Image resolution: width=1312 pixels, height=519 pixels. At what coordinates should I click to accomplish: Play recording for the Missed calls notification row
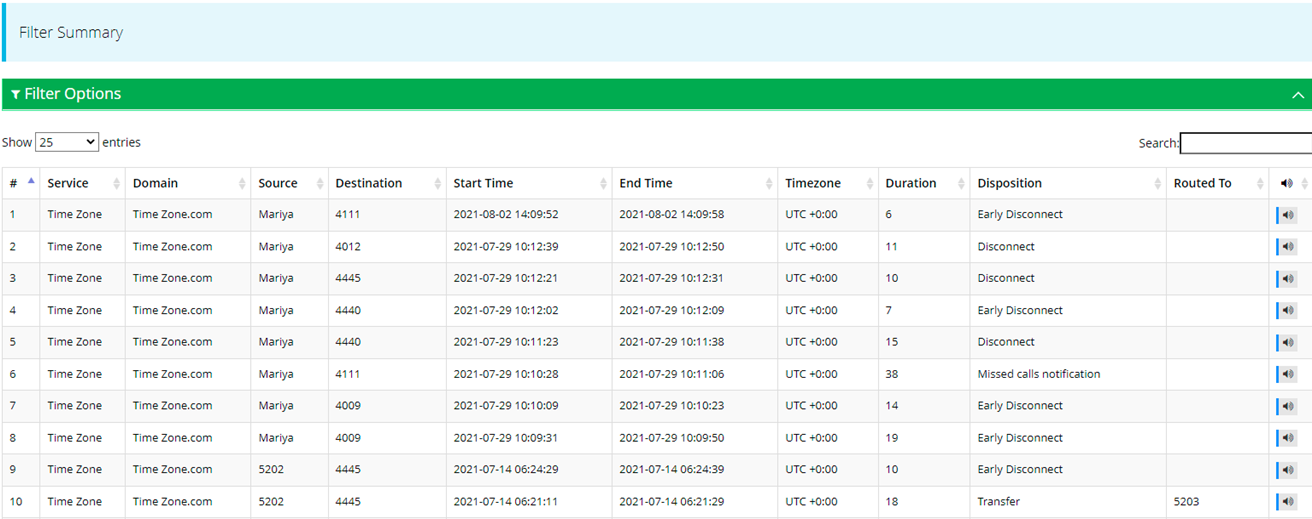1287,374
